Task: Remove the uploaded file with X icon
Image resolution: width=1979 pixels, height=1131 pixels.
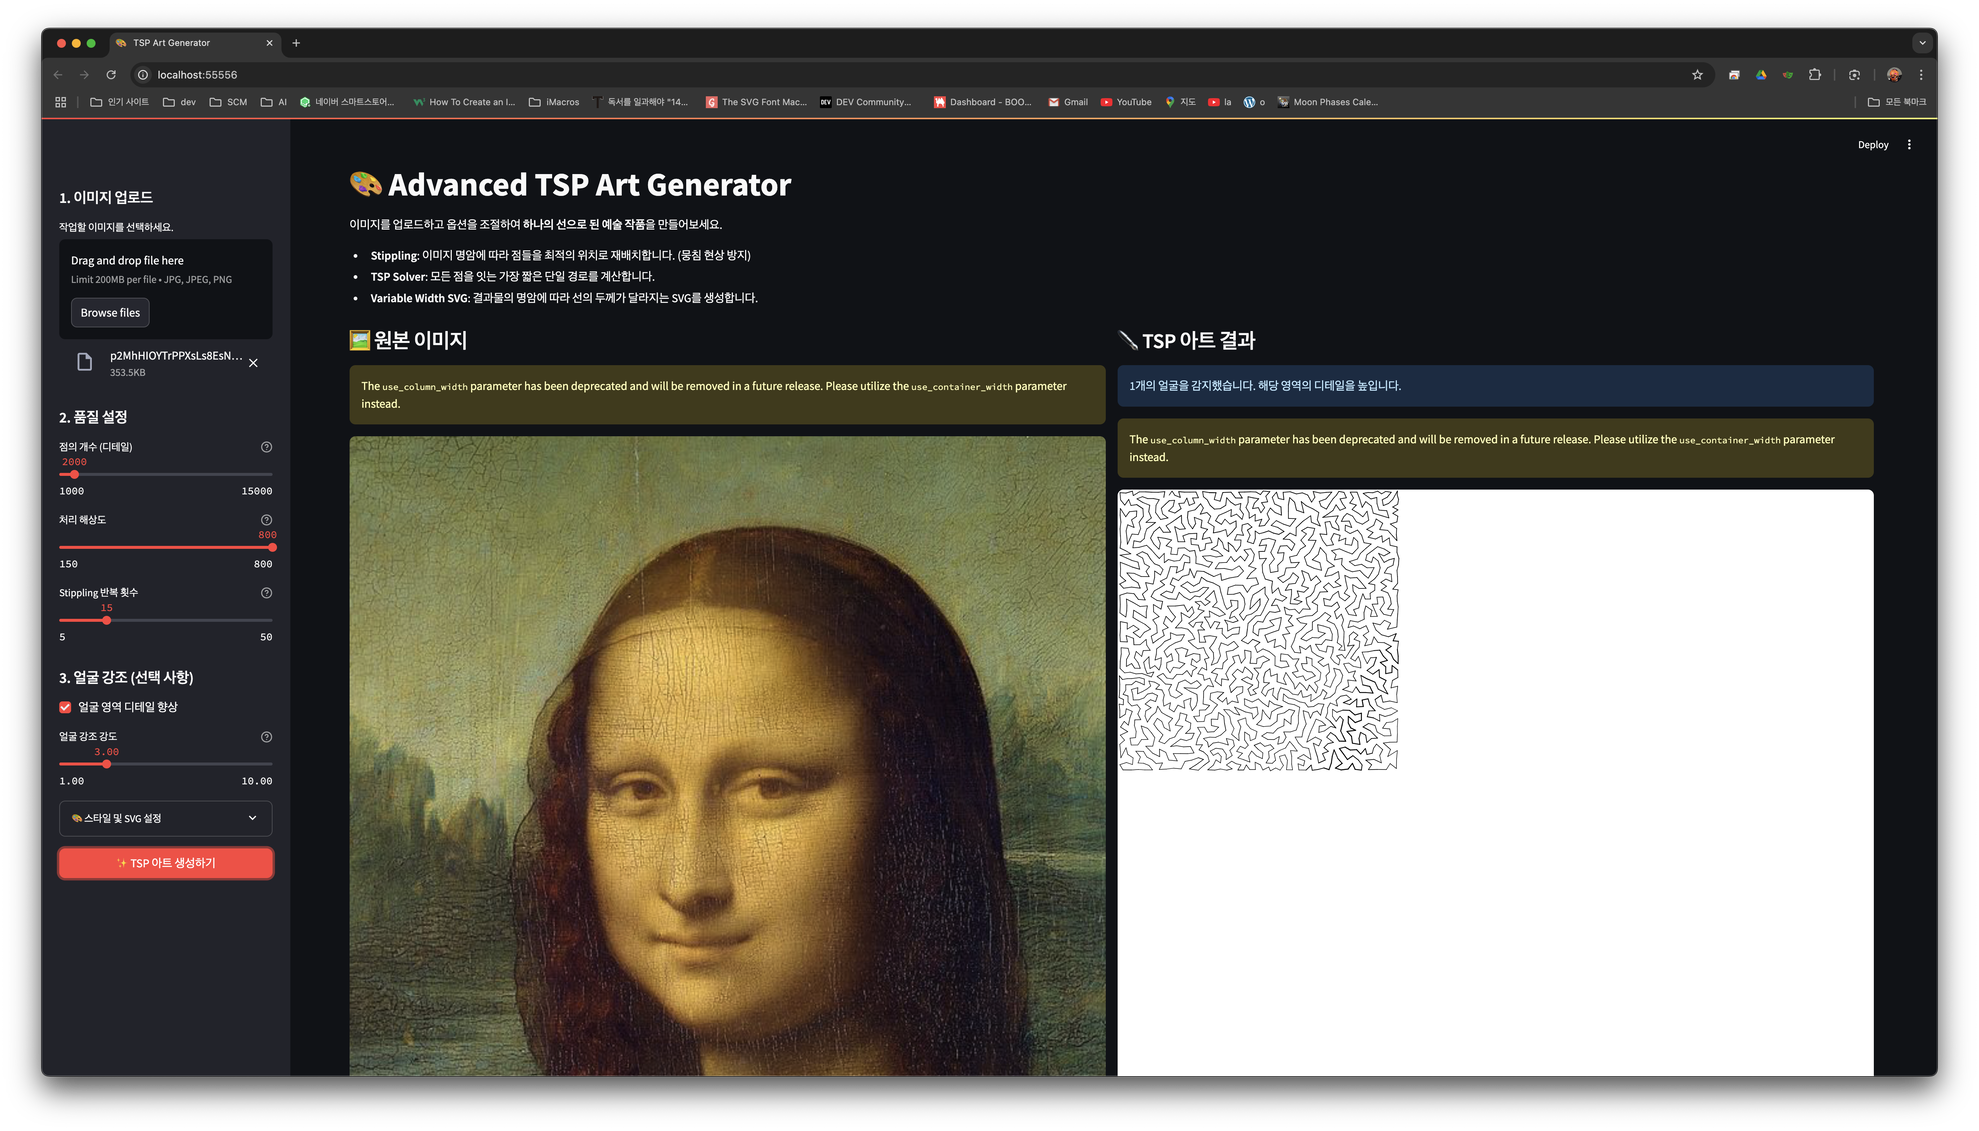Action: (x=253, y=363)
